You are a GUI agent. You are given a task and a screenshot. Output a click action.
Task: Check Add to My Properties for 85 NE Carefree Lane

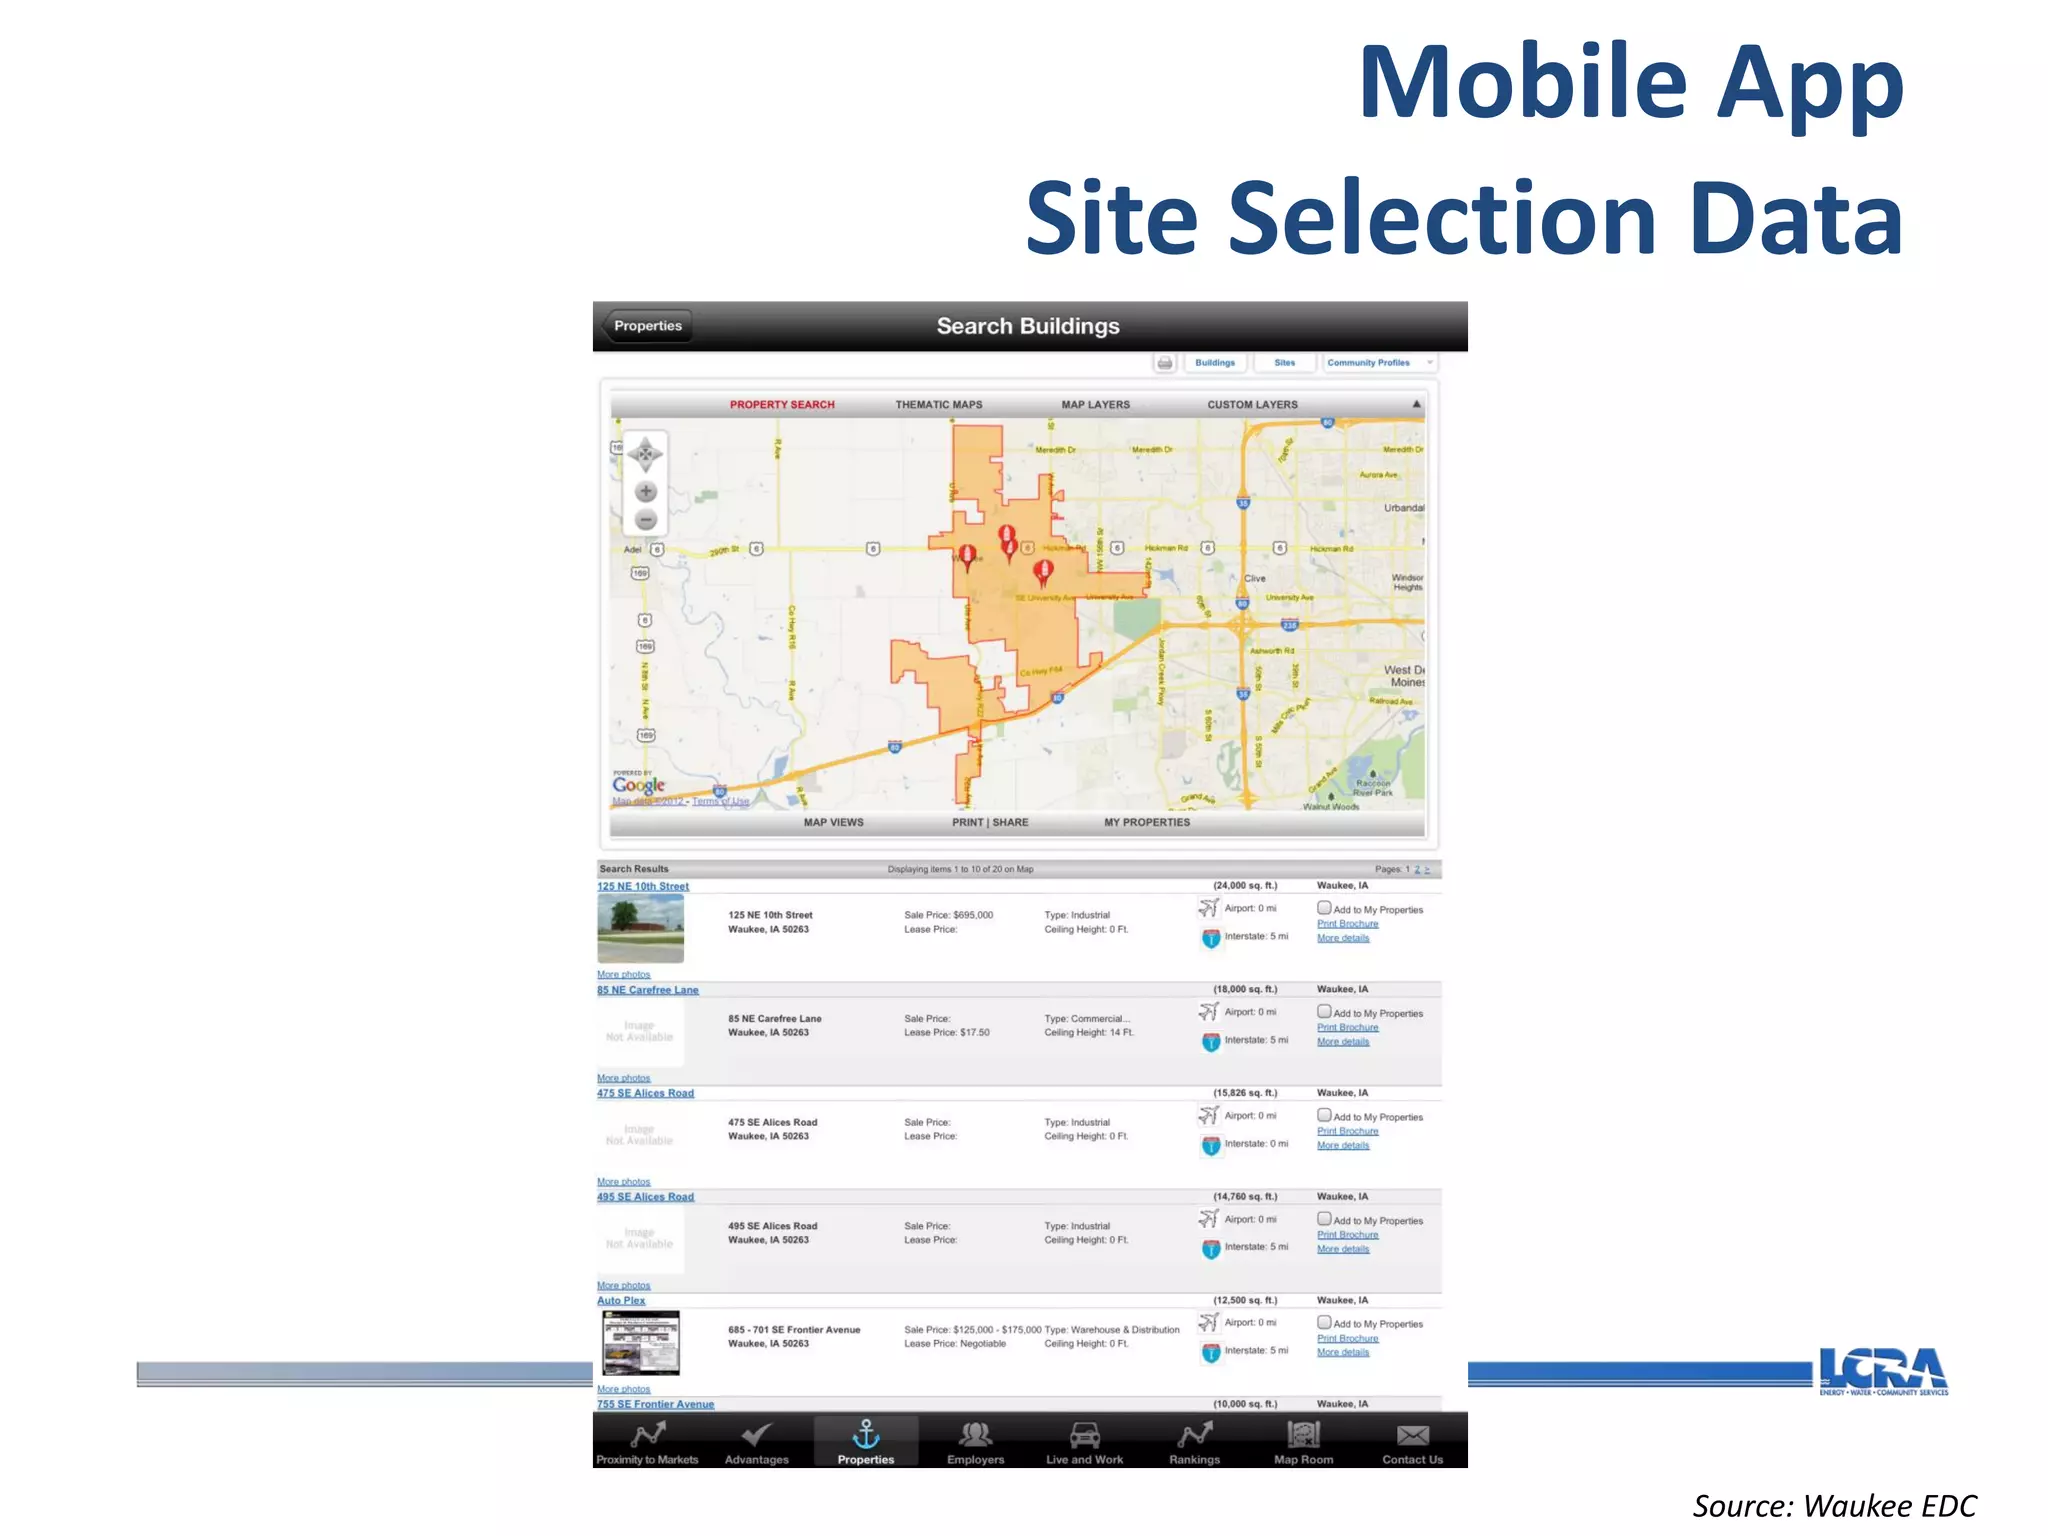pyautogui.click(x=1324, y=1011)
